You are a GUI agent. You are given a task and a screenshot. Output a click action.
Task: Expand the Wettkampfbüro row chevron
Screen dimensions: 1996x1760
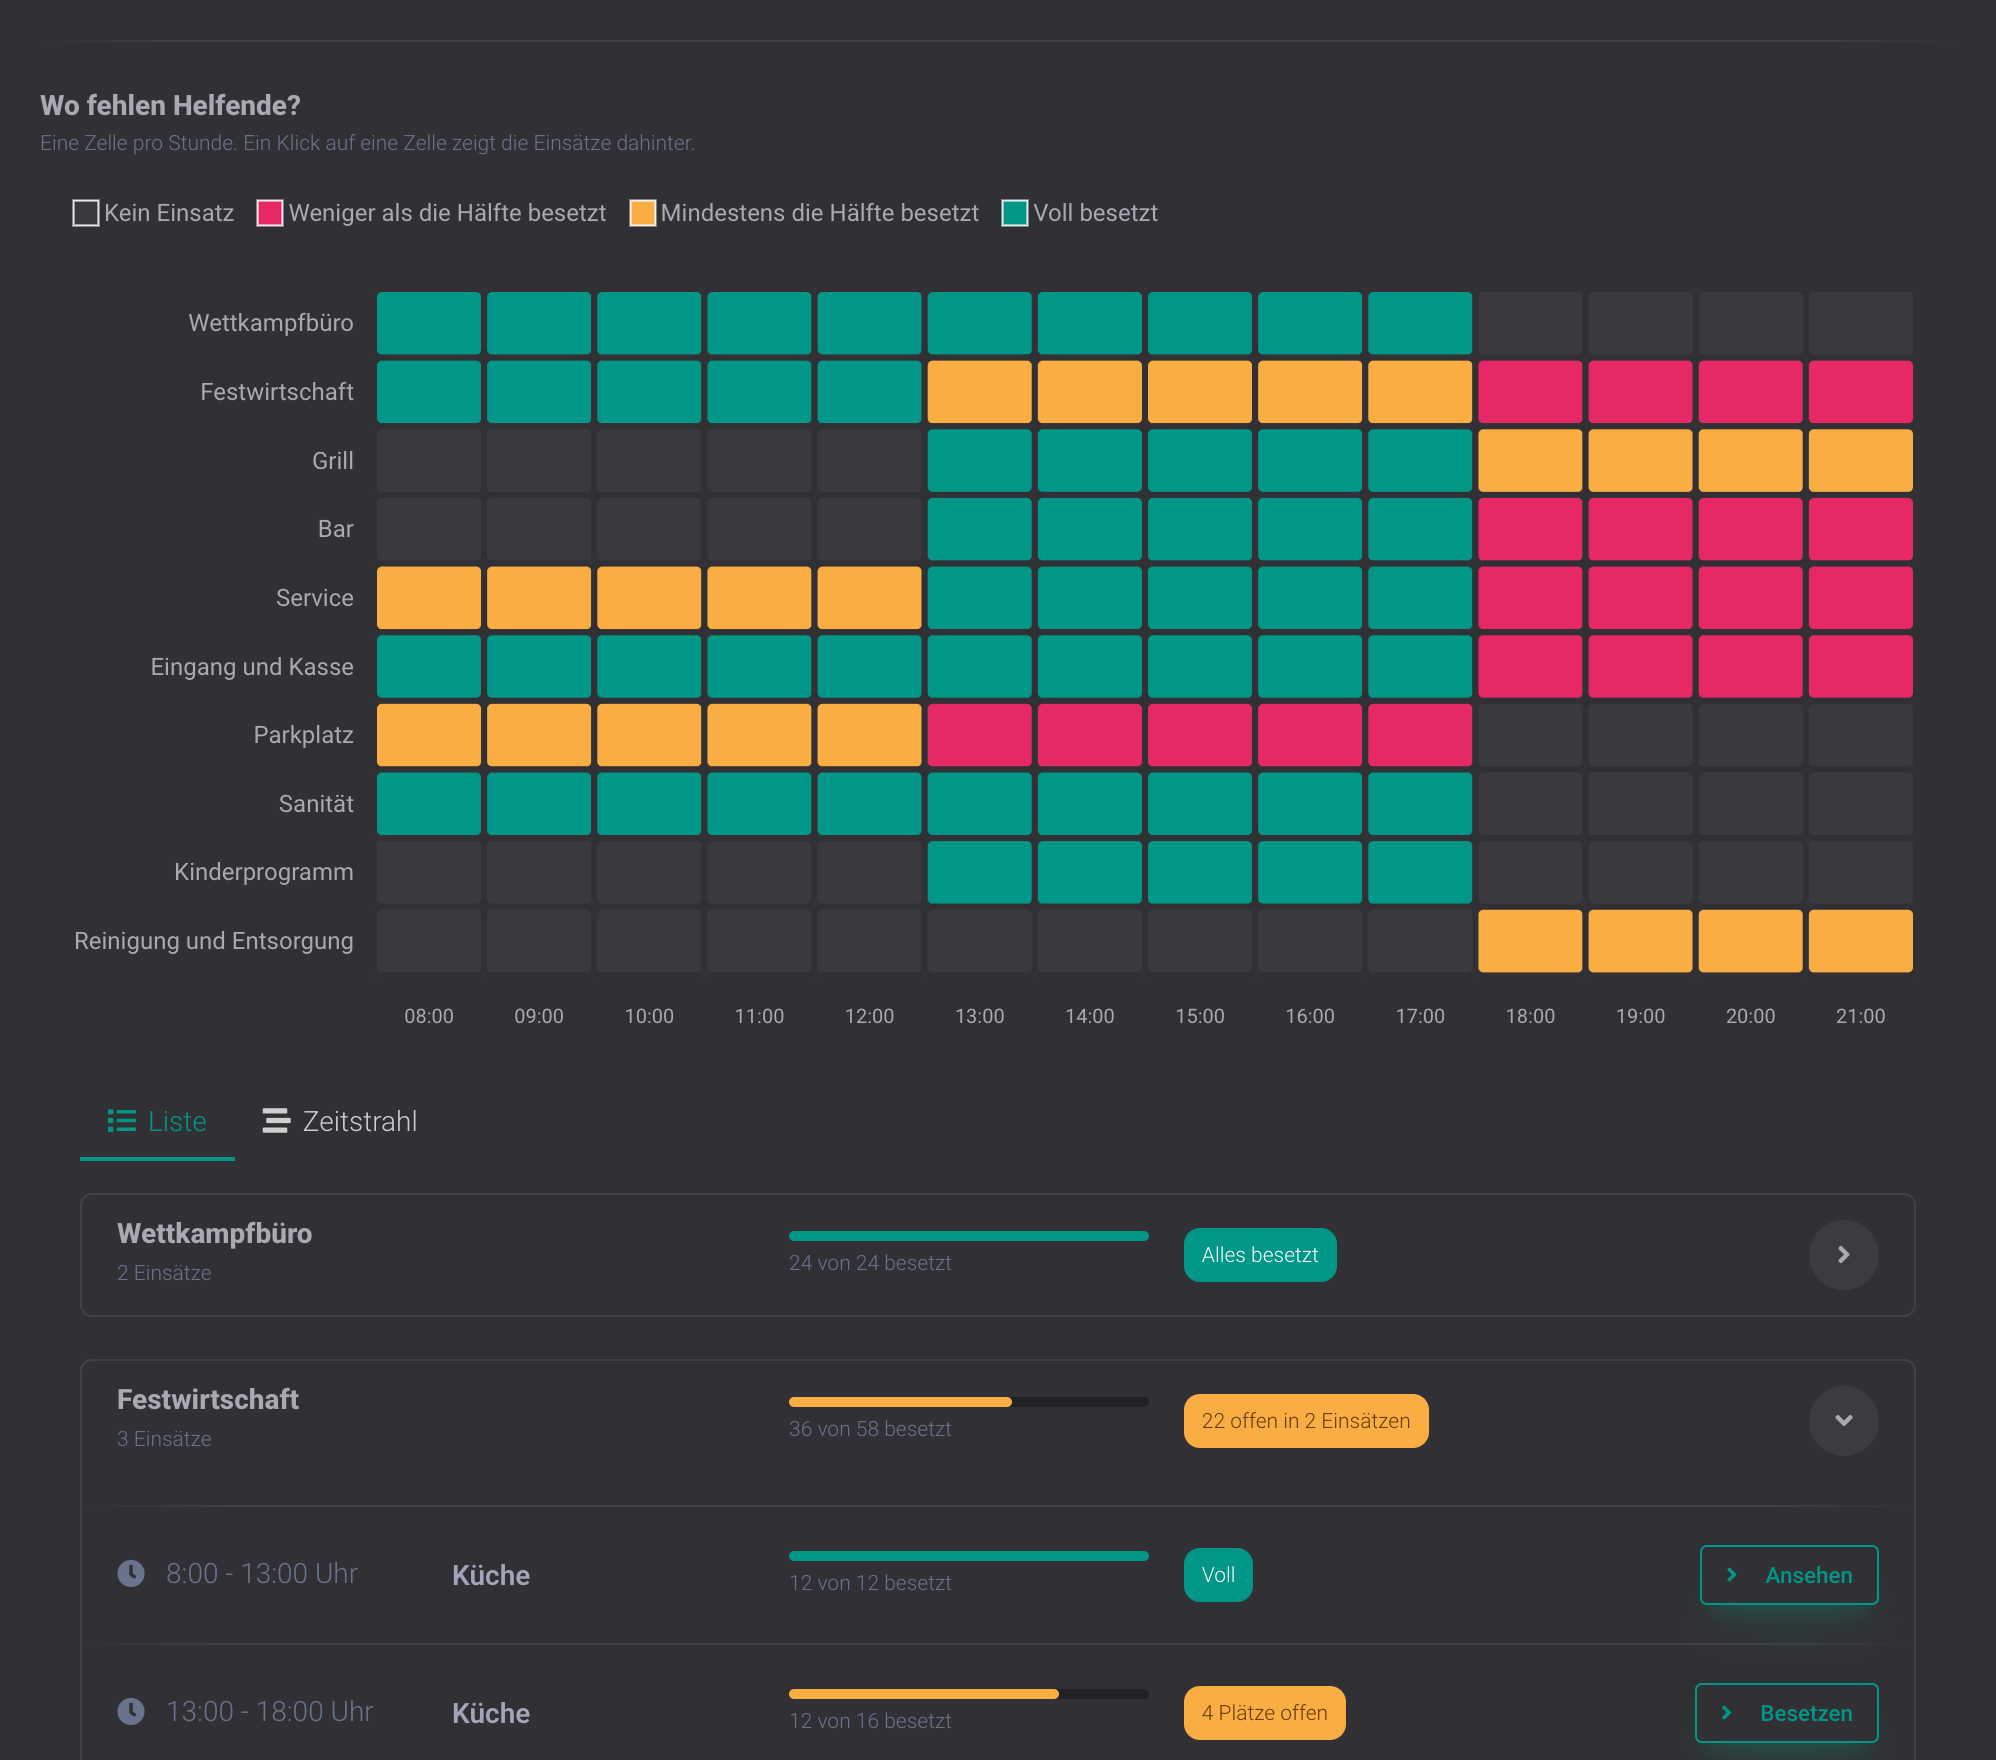click(x=1843, y=1255)
